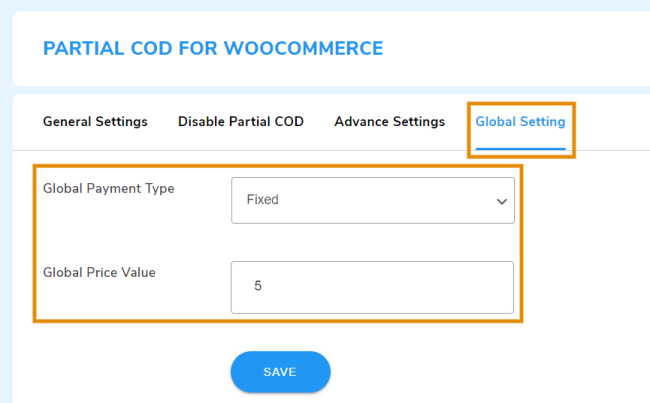
Task: Focus the Global Price Value input field
Action: (372, 287)
